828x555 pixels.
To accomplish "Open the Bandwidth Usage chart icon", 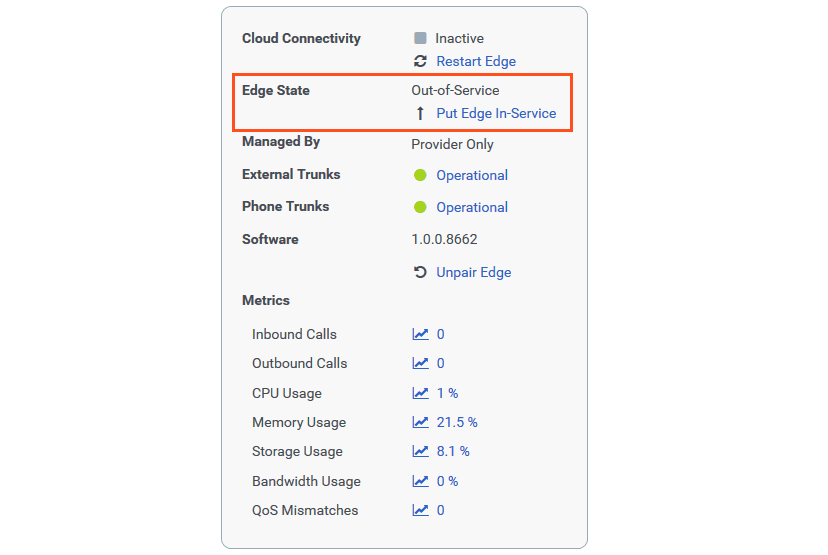I will [421, 481].
